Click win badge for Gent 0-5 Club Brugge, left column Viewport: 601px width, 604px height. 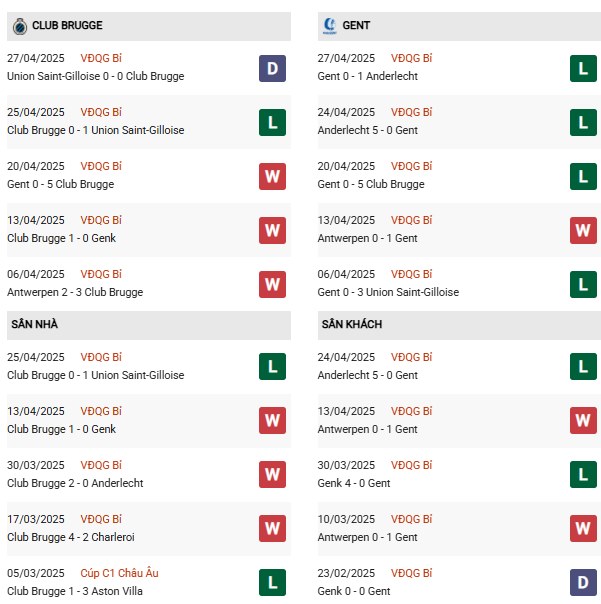pyautogui.click(x=272, y=176)
